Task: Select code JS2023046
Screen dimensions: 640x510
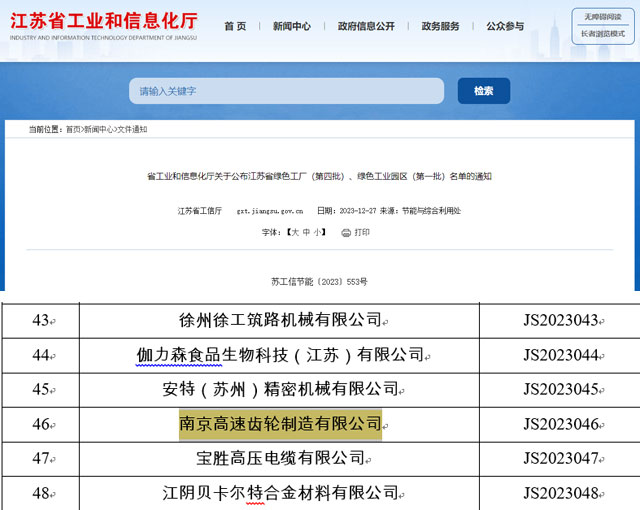Action: click(561, 424)
